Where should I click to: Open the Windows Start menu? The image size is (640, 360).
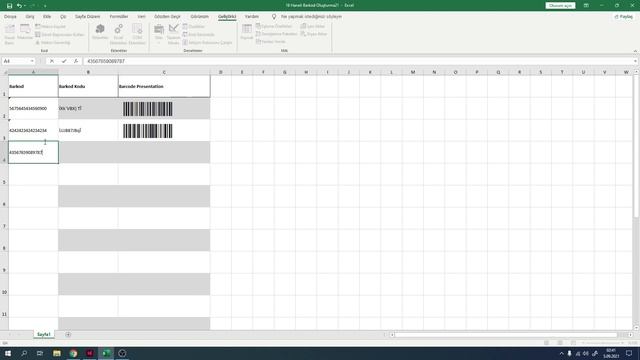(8, 353)
